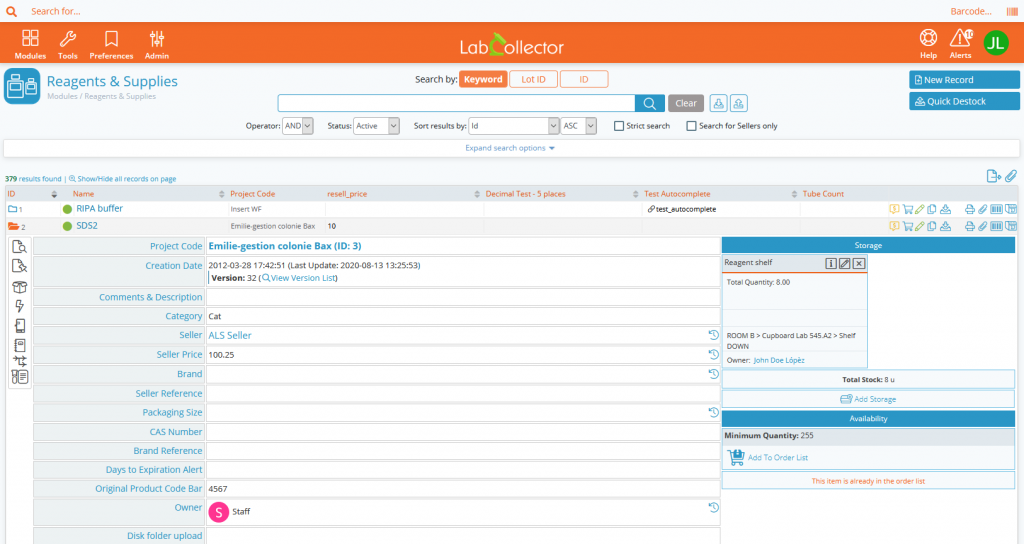Open the JL user avatar menu
This screenshot has width=1024, height=544.
(996, 43)
